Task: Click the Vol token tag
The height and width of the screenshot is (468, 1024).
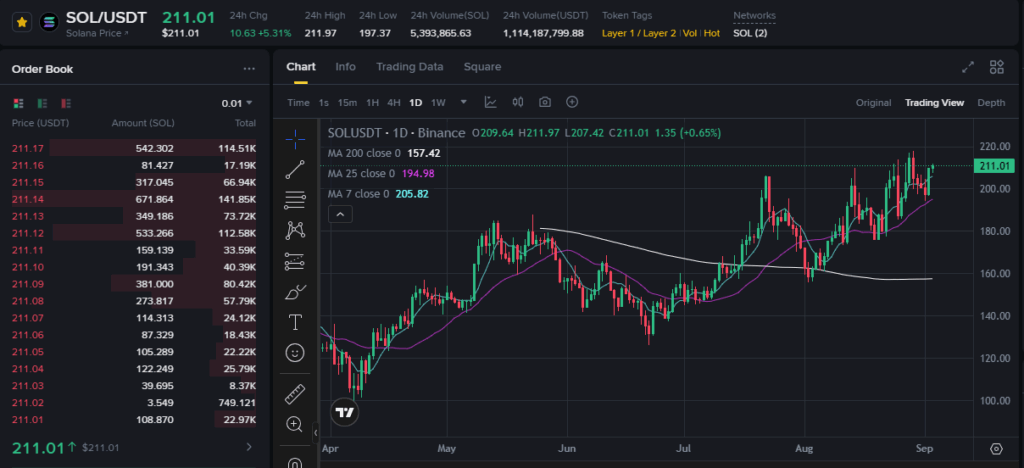Action: pos(690,33)
